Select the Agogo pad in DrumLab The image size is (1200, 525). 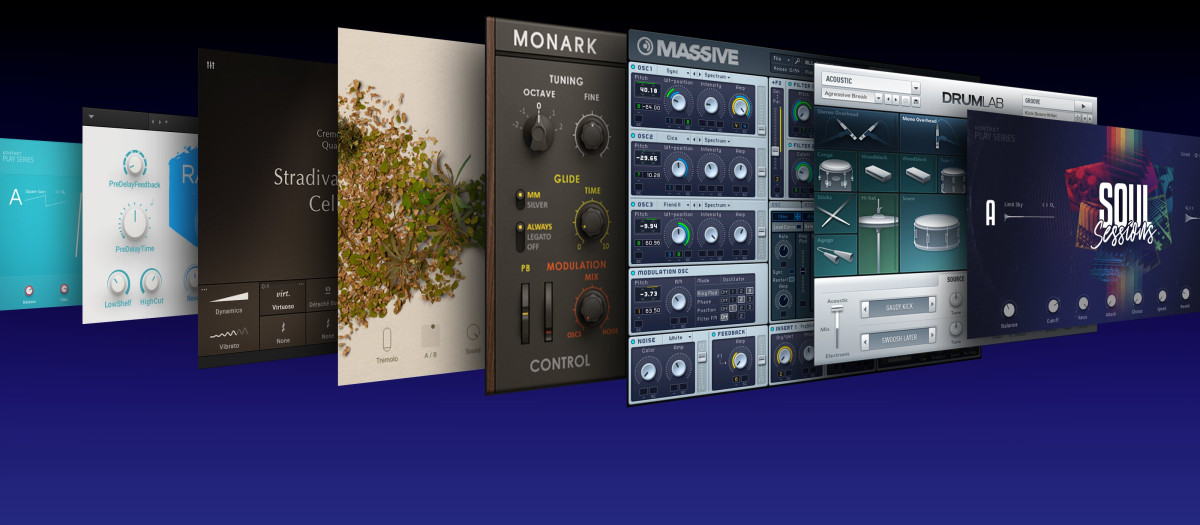[836, 256]
